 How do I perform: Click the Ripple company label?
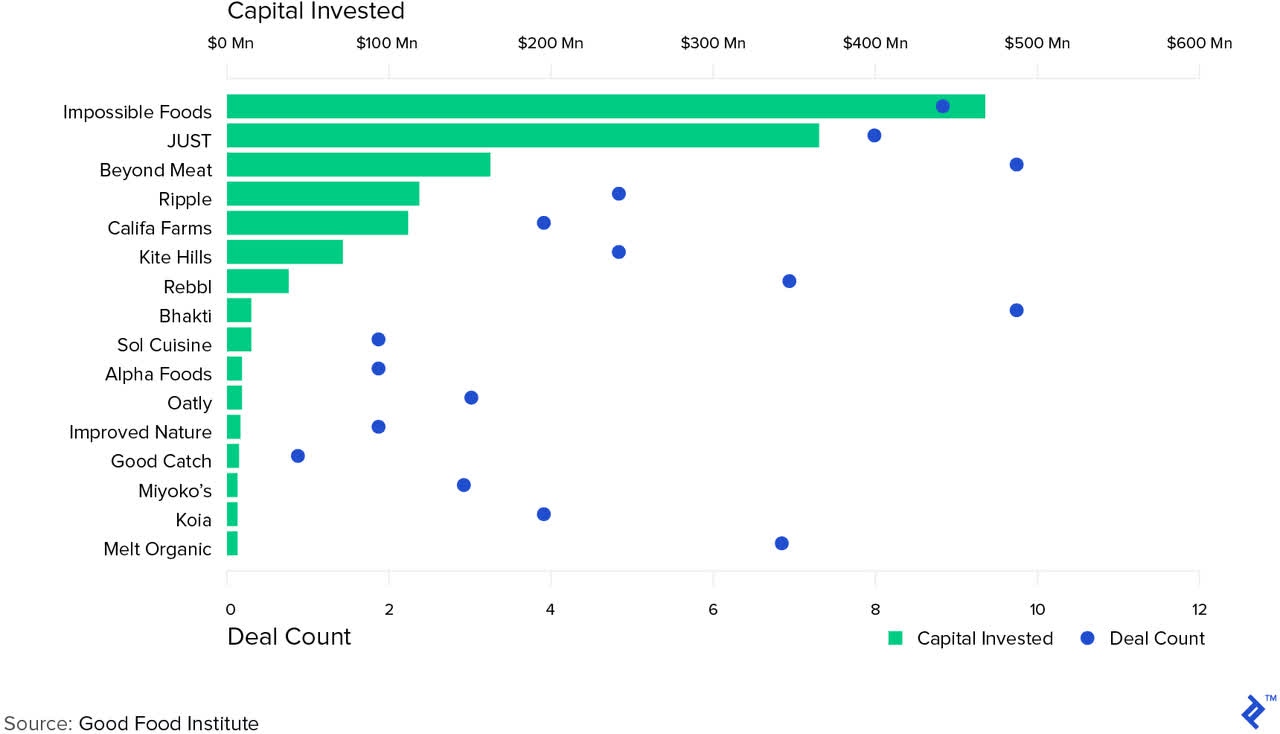[185, 199]
